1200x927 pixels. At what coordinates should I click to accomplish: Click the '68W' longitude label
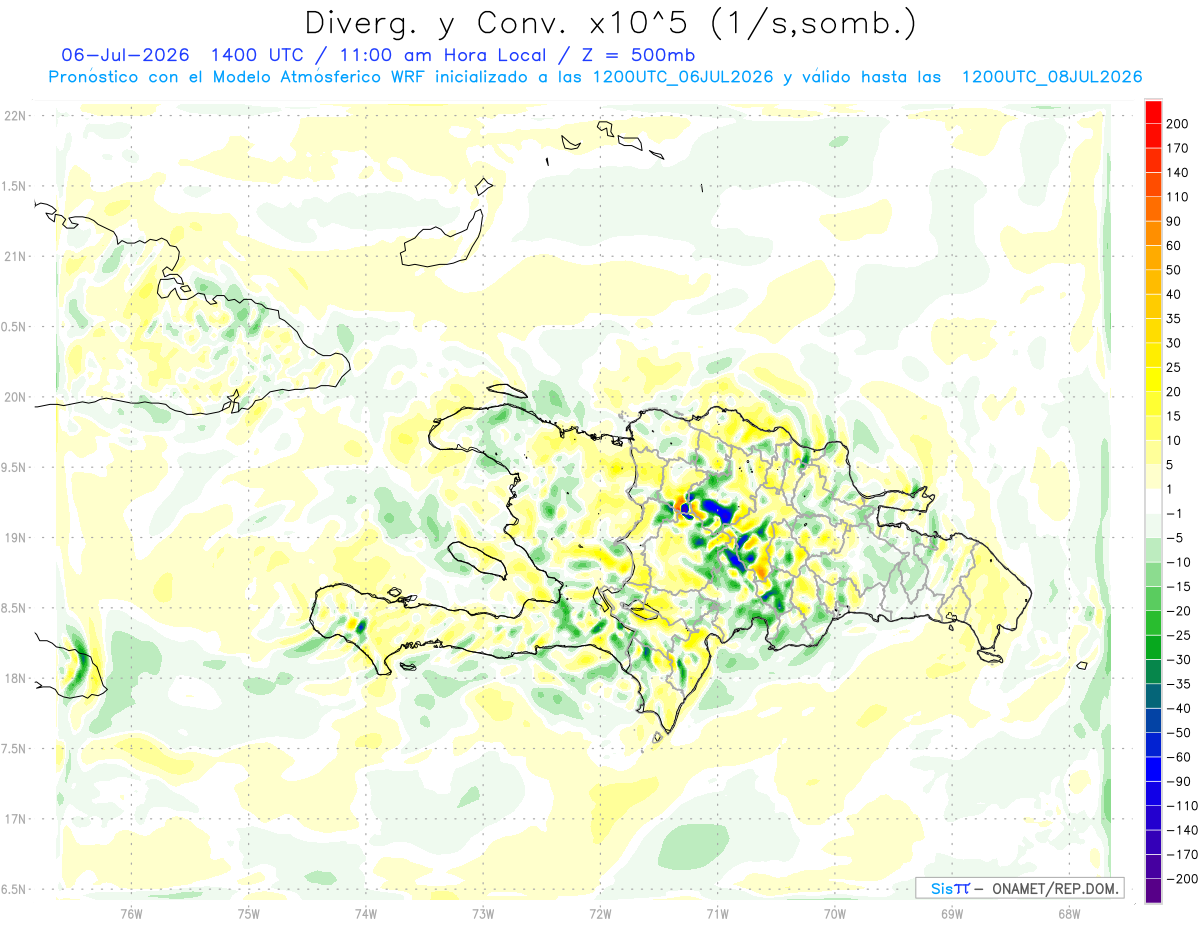pyautogui.click(x=1069, y=913)
